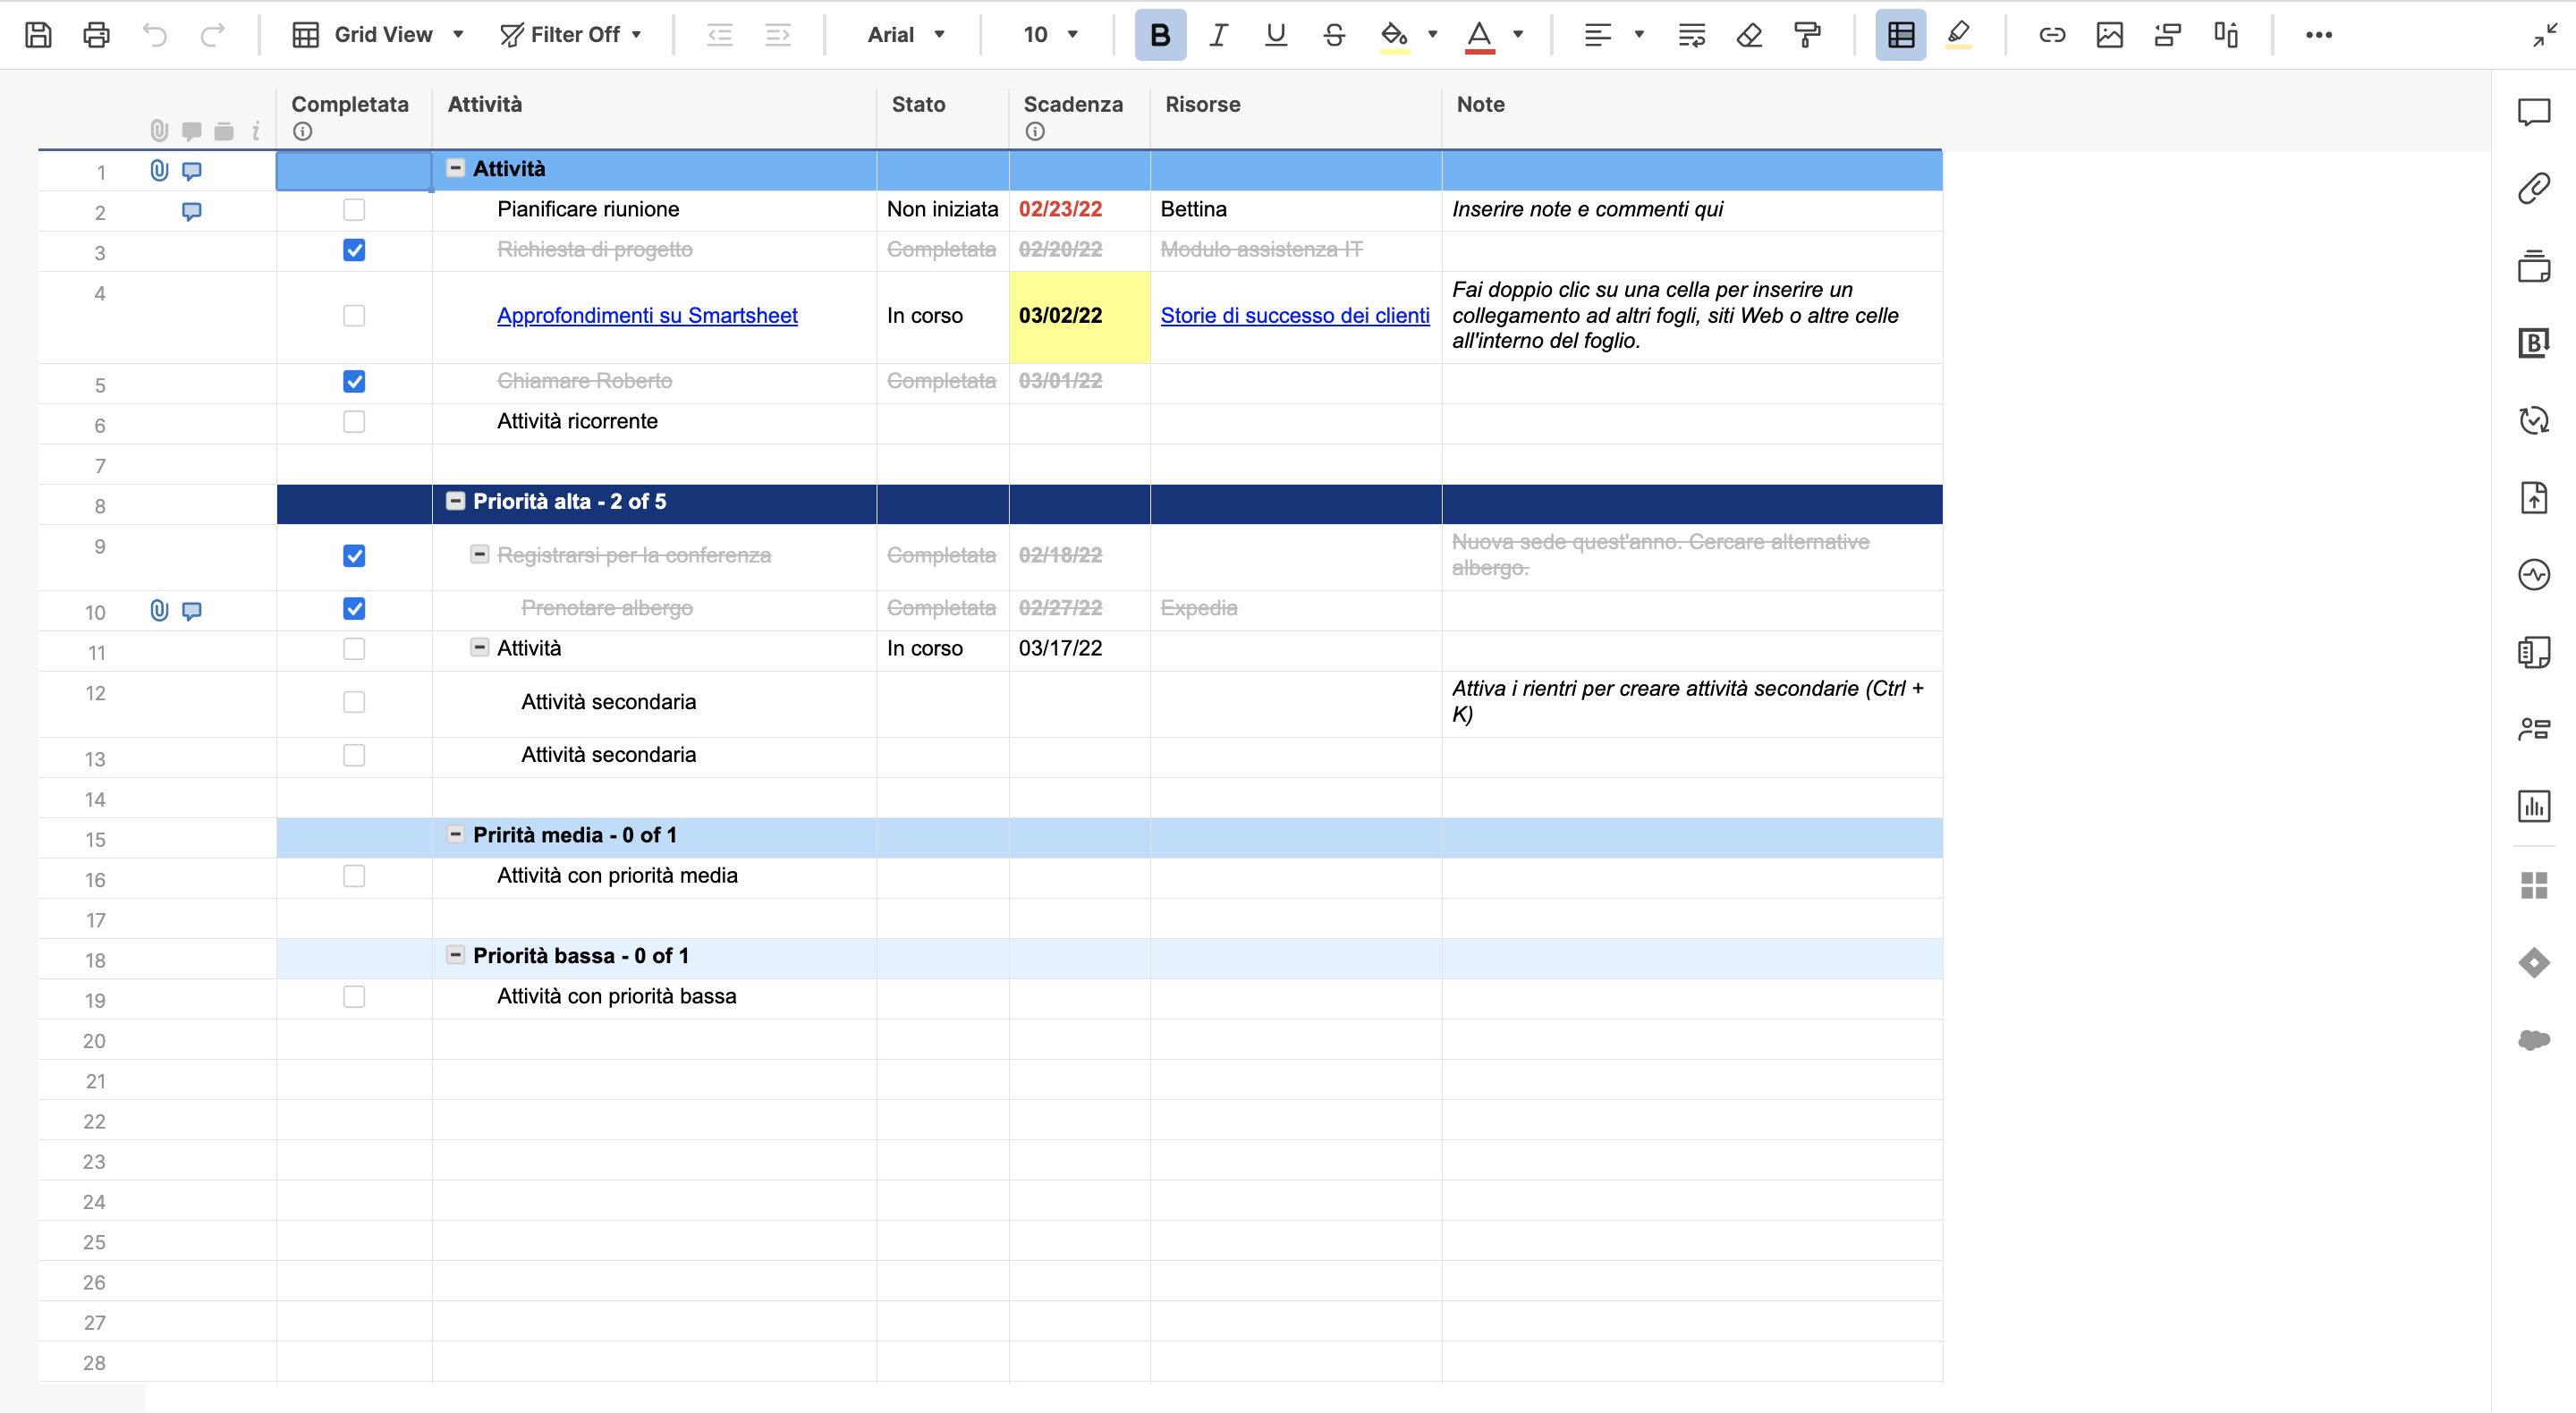2576x1413 pixels.
Task: Open Conversations panel in right sidebar
Action: pos(2534,112)
